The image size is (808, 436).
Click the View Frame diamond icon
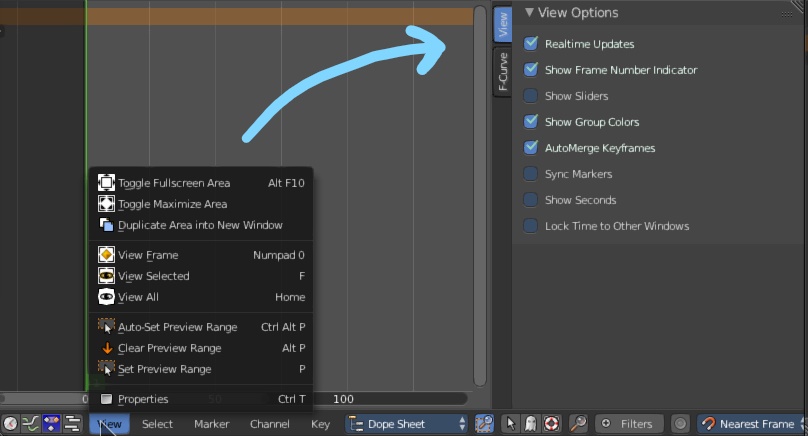pos(106,255)
